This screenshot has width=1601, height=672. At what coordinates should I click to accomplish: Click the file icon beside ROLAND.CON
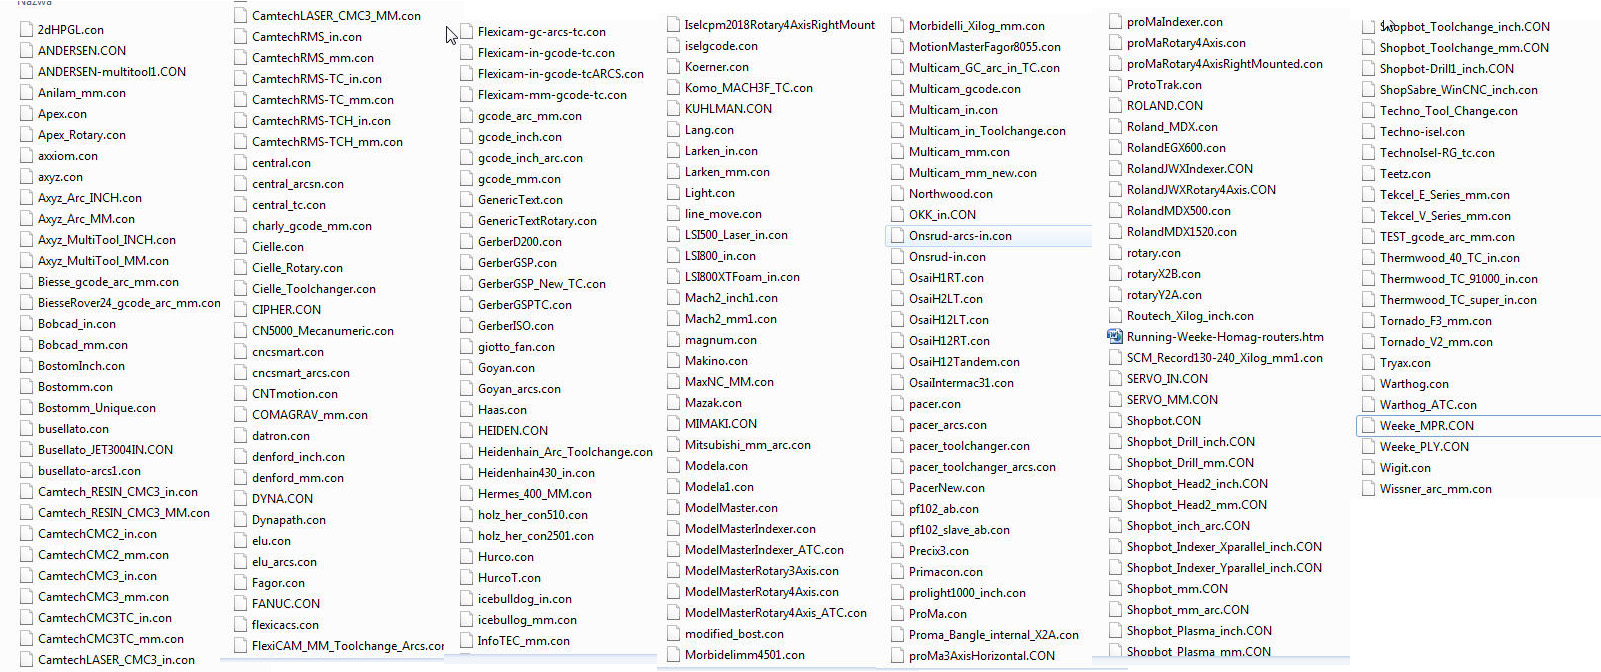coord(1116,106)
